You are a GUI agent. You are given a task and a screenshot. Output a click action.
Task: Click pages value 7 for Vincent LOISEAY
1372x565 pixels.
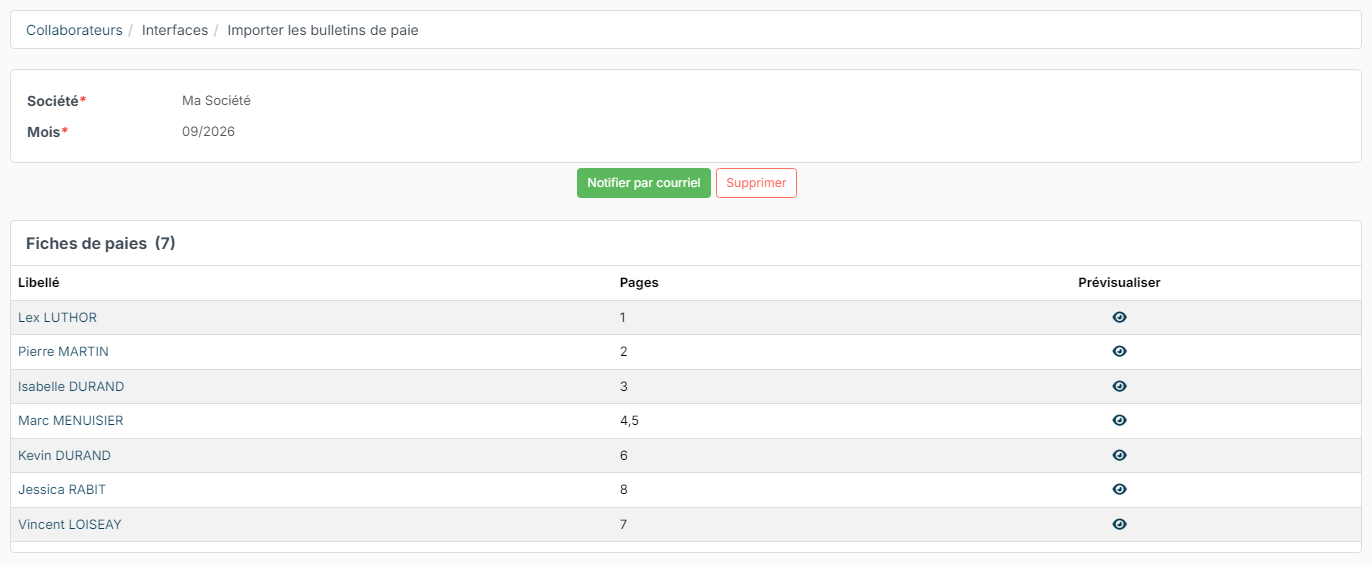[x=624, y=524]
